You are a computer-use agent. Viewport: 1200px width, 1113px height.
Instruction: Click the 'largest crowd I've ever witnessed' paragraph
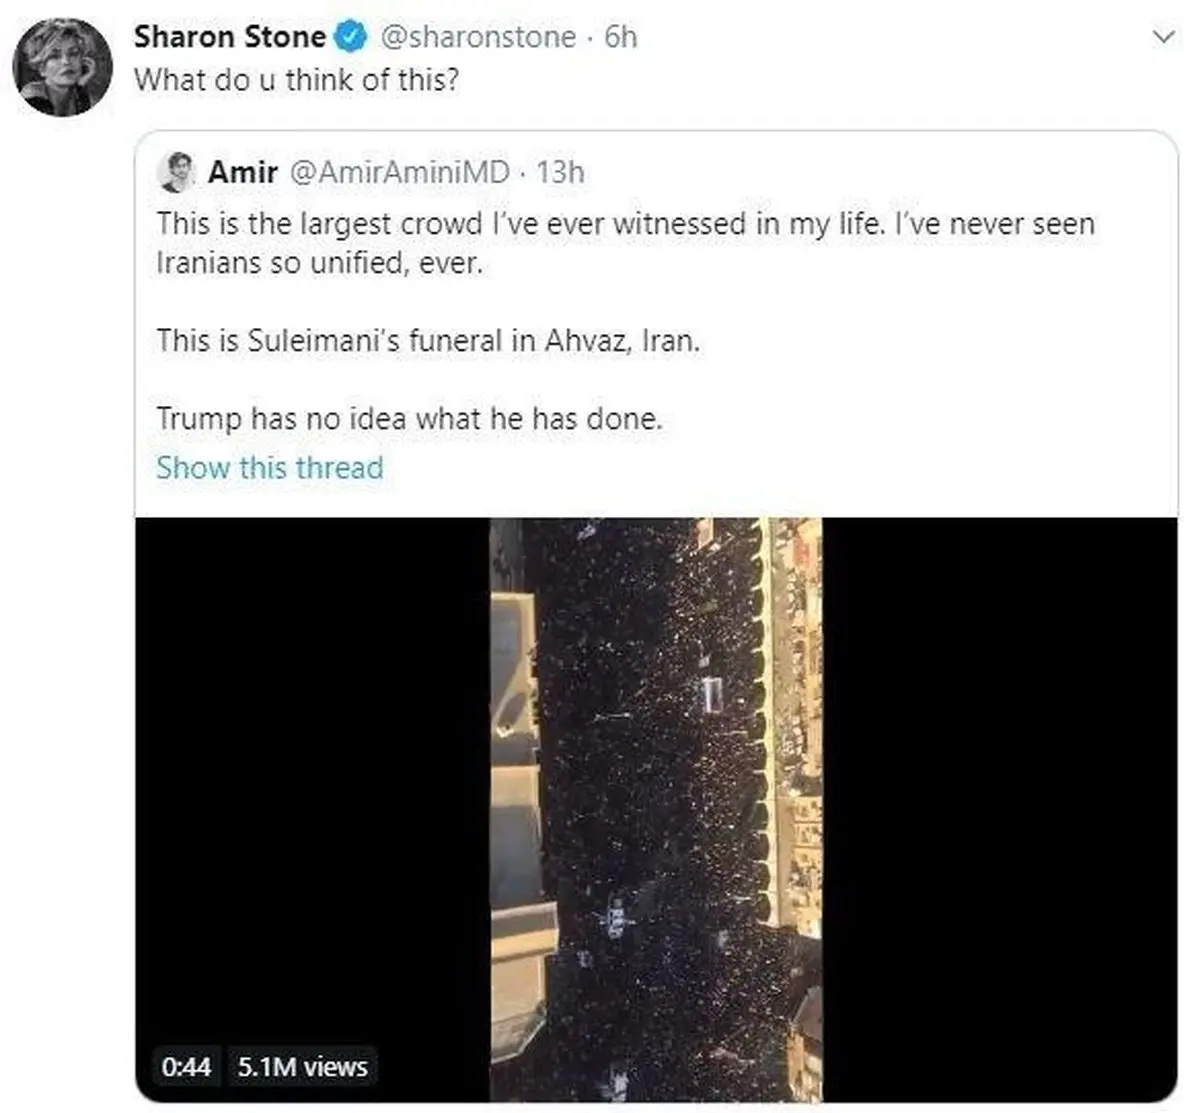[x=625, y=242]
